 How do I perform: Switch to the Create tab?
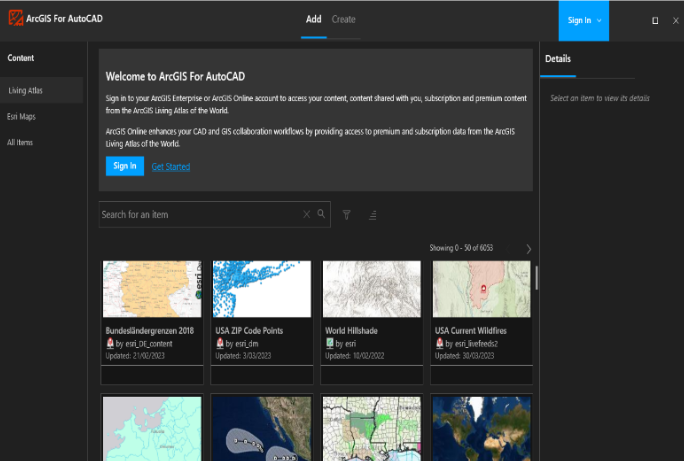(x=343, y=19)
